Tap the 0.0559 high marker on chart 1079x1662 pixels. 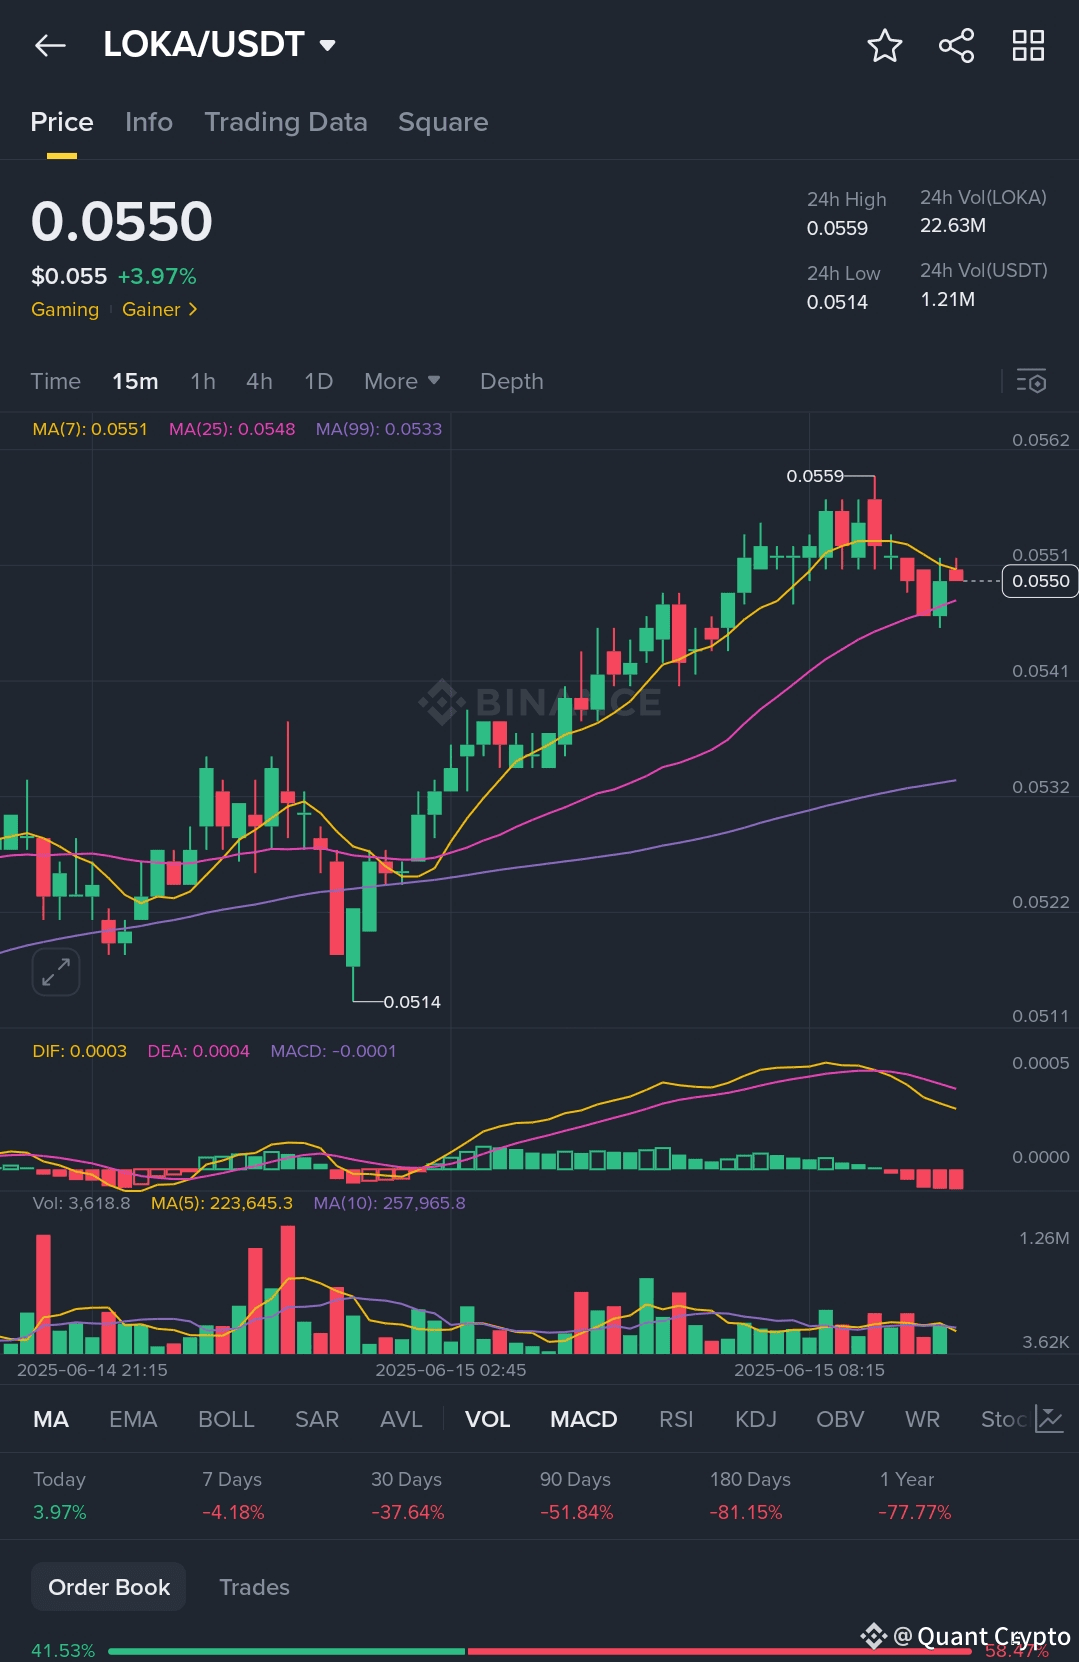[815, 476]
